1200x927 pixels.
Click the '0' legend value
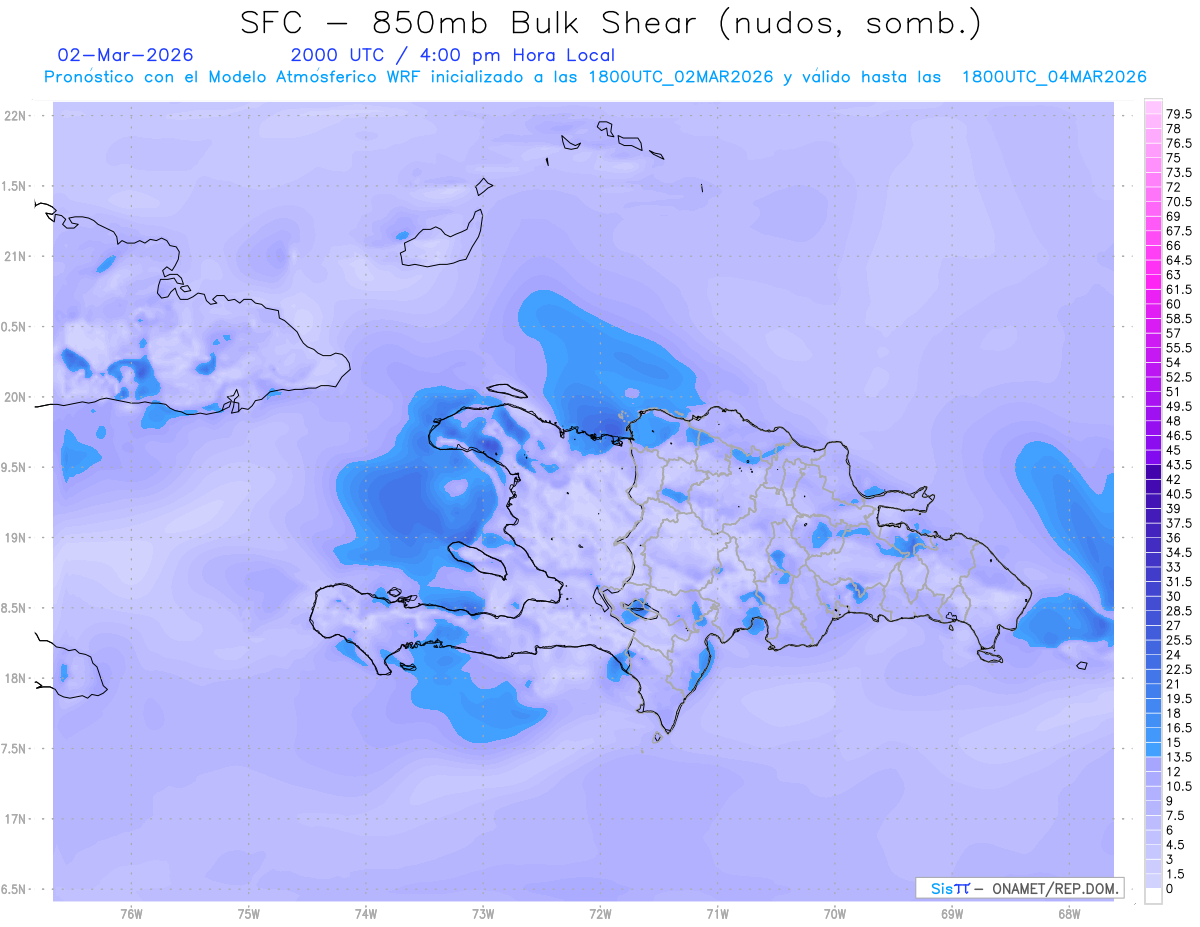tap(1169, 888)
